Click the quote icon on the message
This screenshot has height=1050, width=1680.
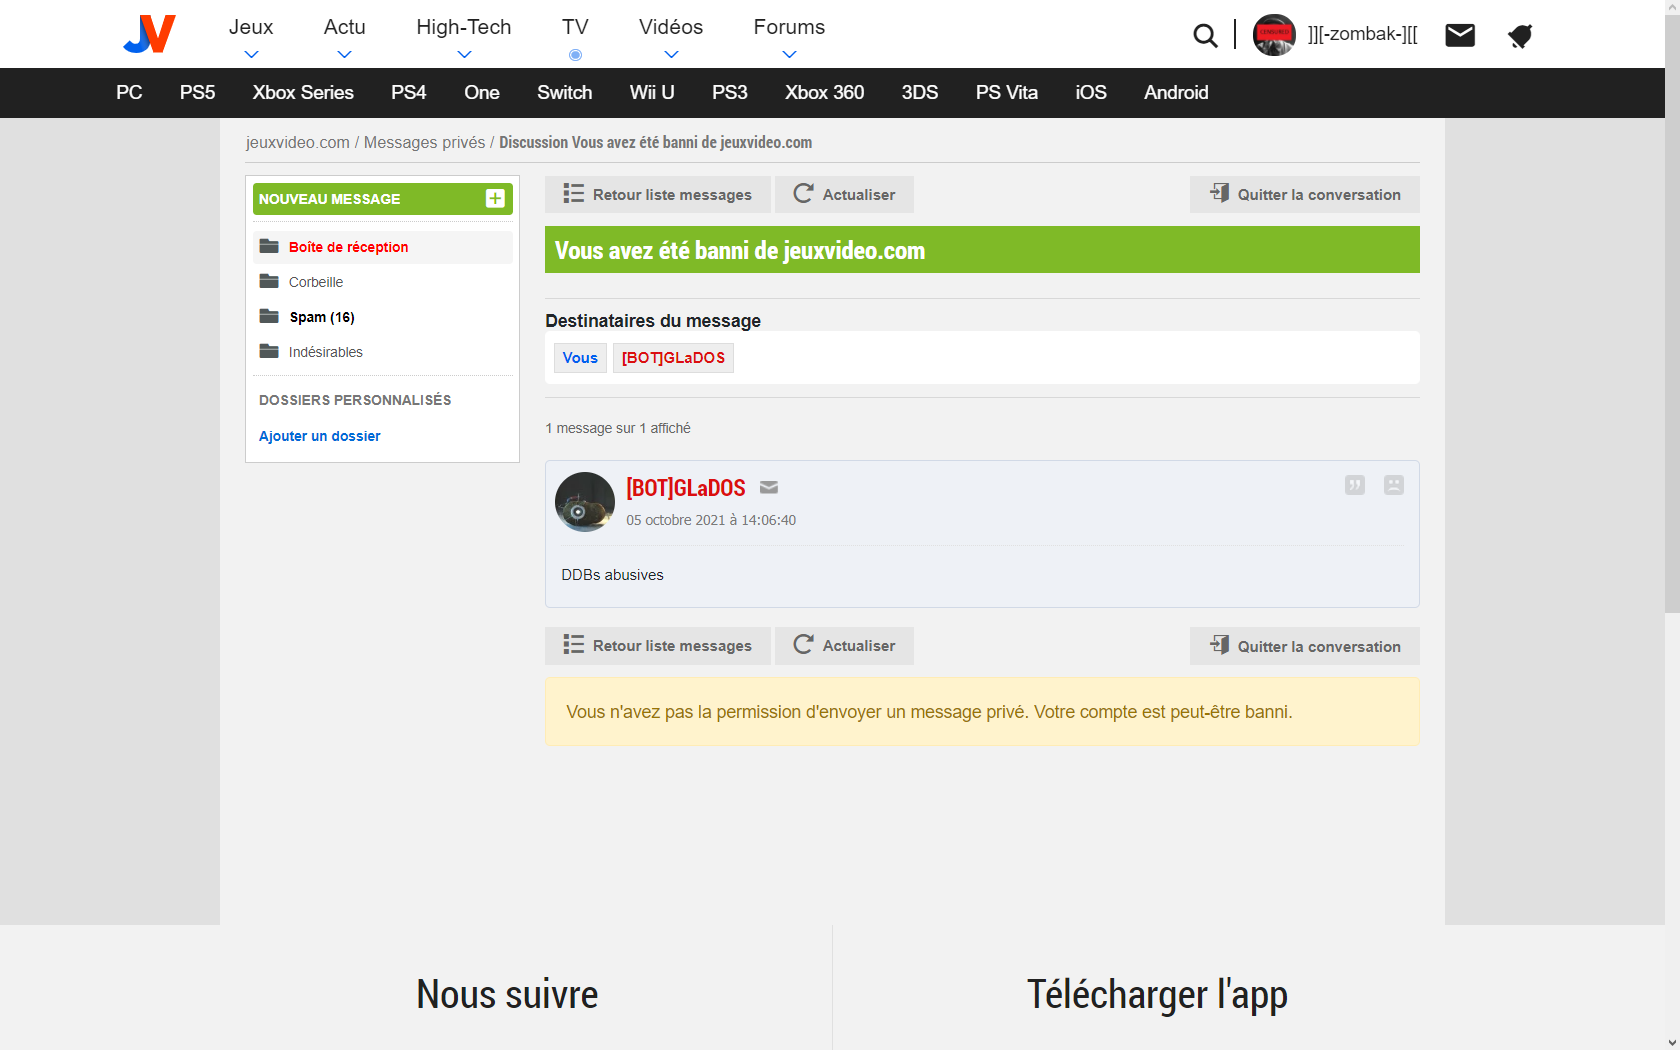1355,485
